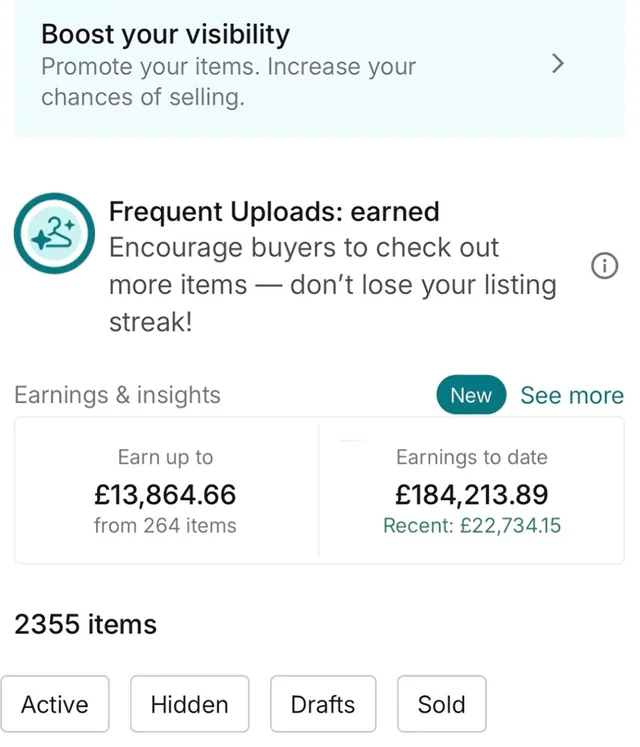Click the £13,864.66 potential earnings figure

click(x=165, y=494)
